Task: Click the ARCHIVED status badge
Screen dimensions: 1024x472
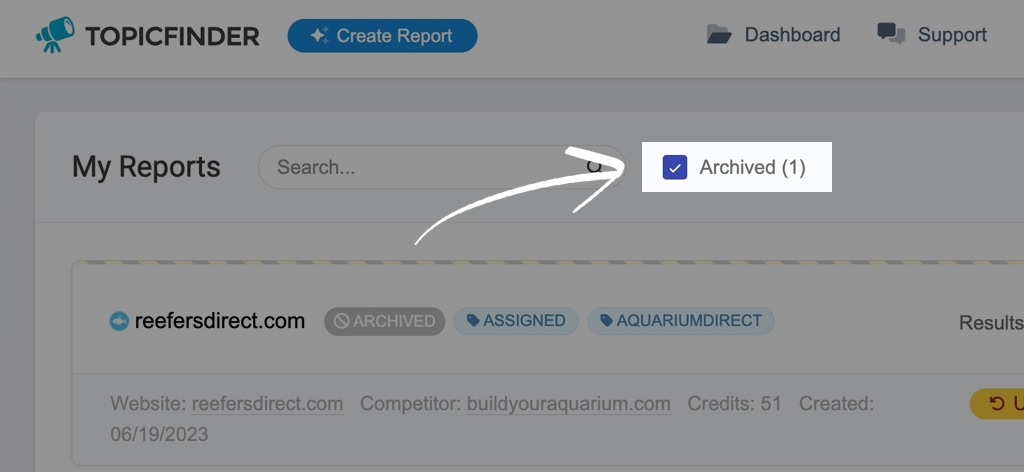Action: click(385, 321)
